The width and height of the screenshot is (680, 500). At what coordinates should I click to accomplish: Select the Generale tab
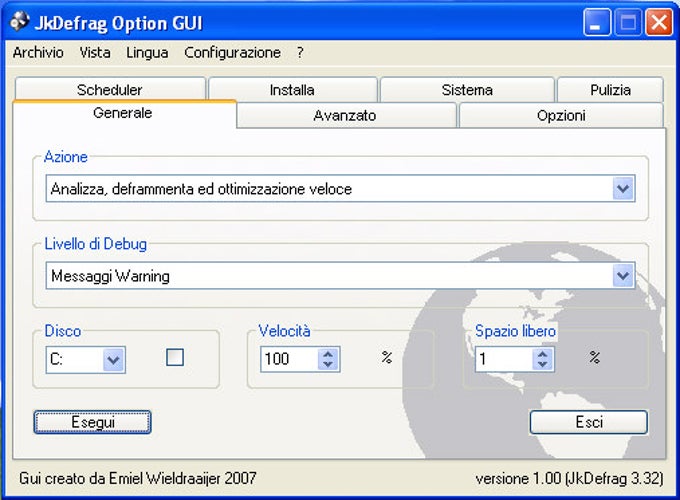coord(123,113)
